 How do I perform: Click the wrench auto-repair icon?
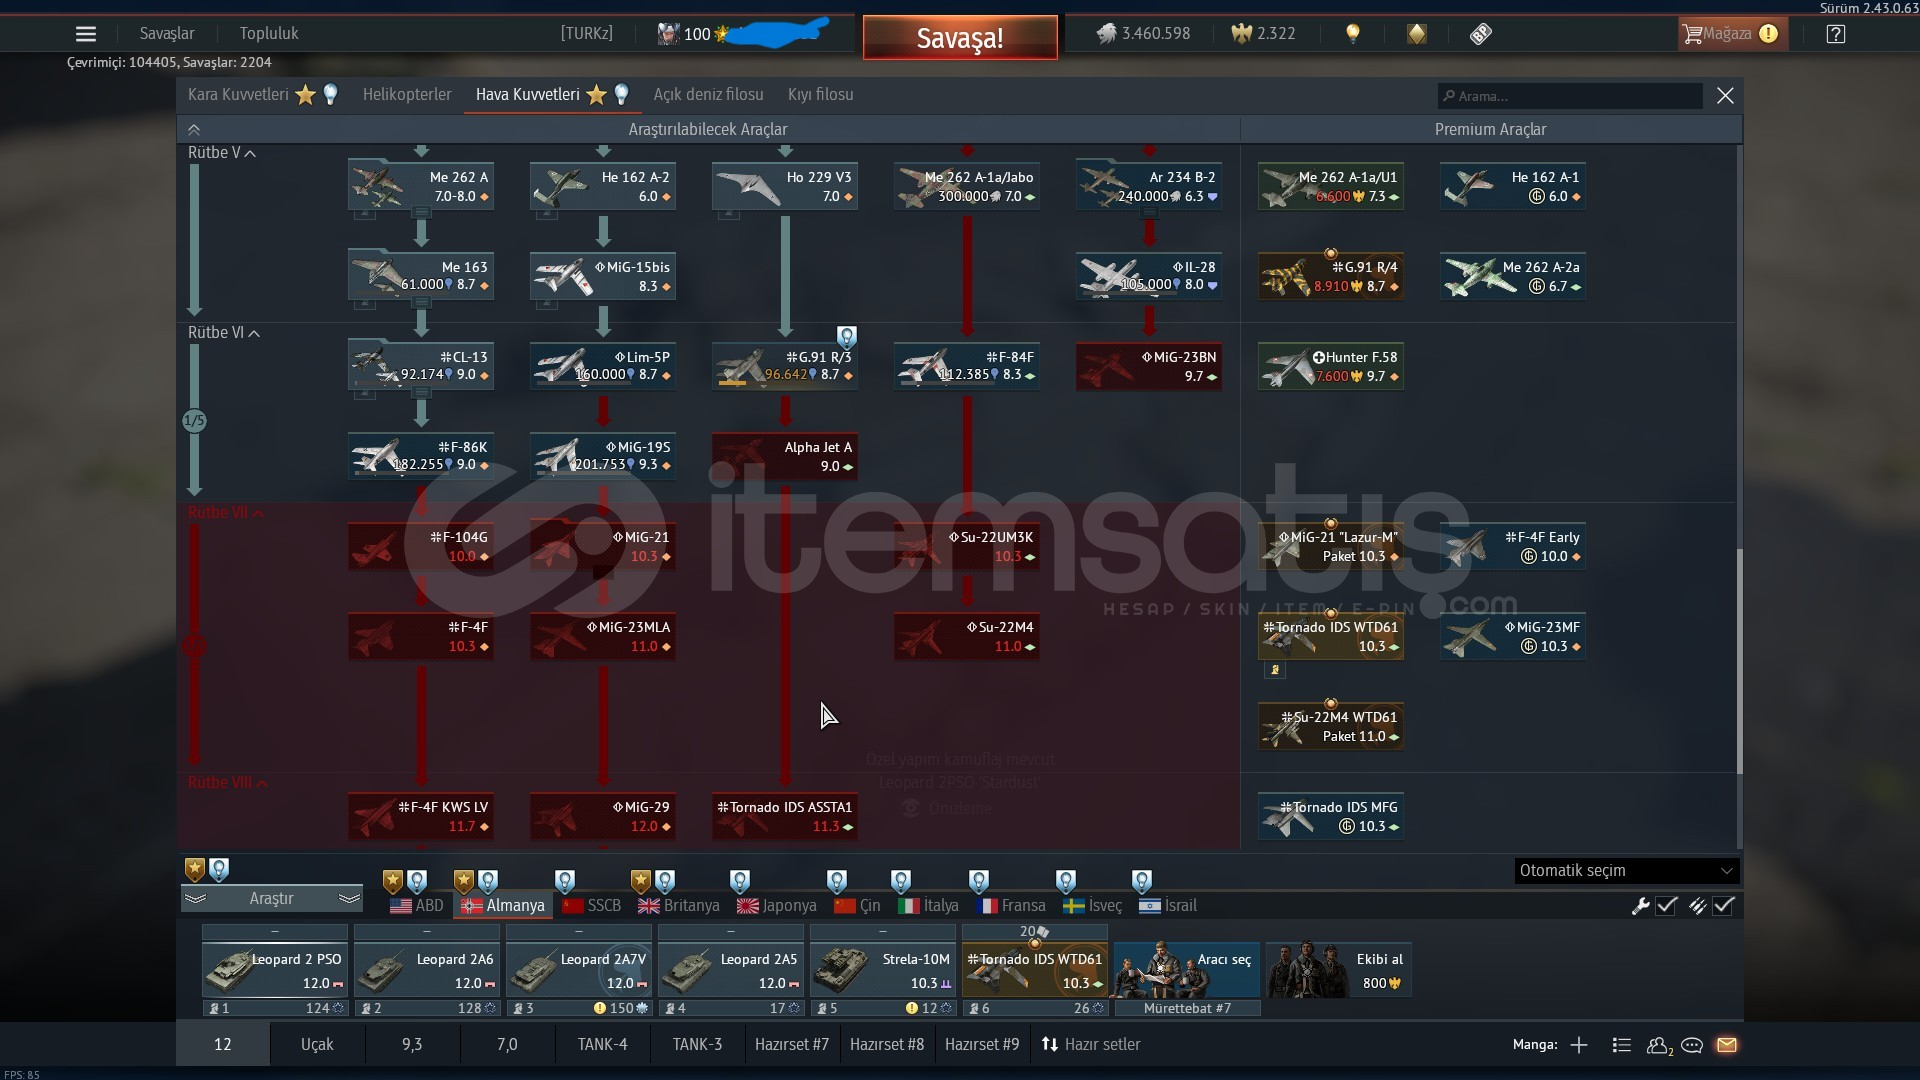pyautogui.click(x=1640, y=906)
